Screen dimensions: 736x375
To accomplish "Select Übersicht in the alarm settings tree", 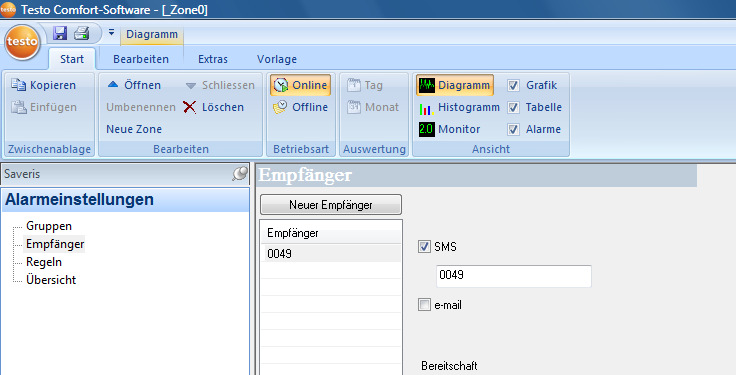I will coord(51,280).
